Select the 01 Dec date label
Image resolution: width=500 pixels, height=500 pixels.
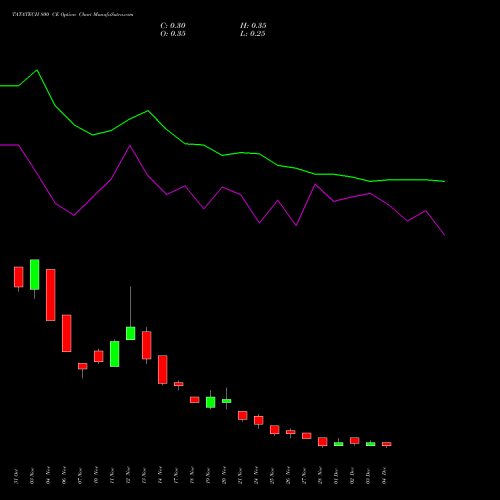point(336,476)
